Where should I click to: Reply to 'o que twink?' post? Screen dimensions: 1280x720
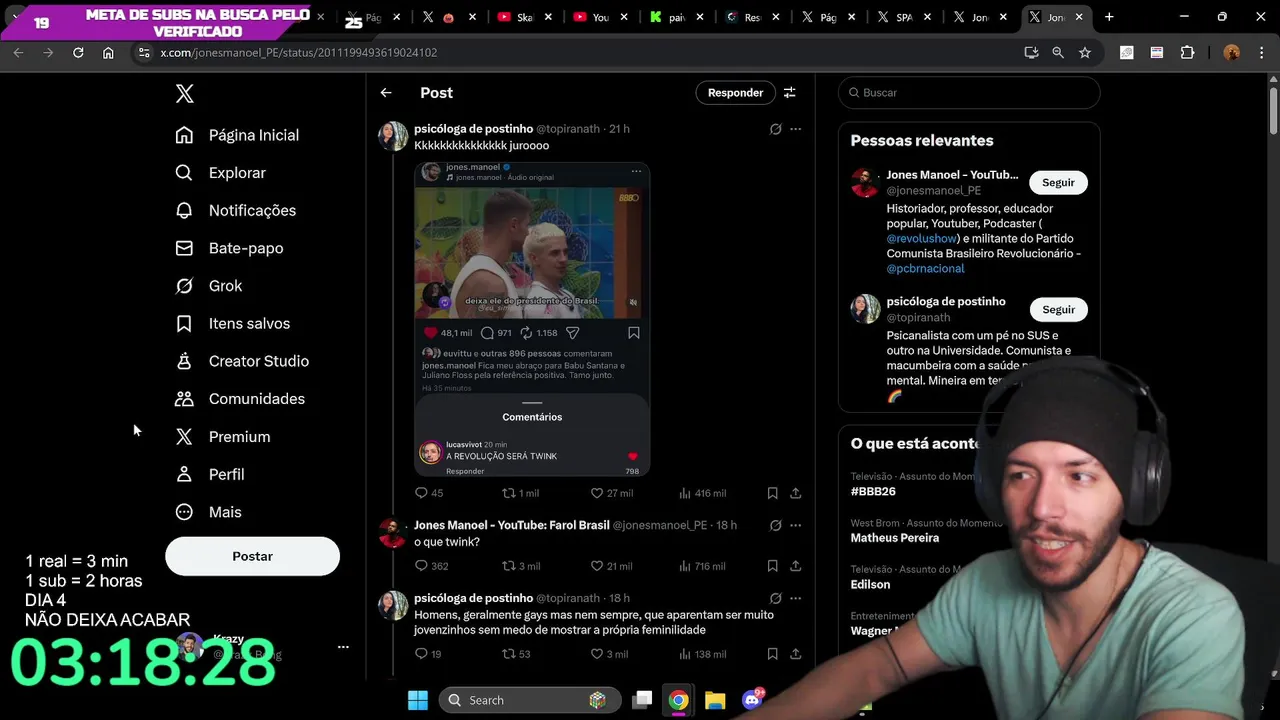(x=431, y=566)
